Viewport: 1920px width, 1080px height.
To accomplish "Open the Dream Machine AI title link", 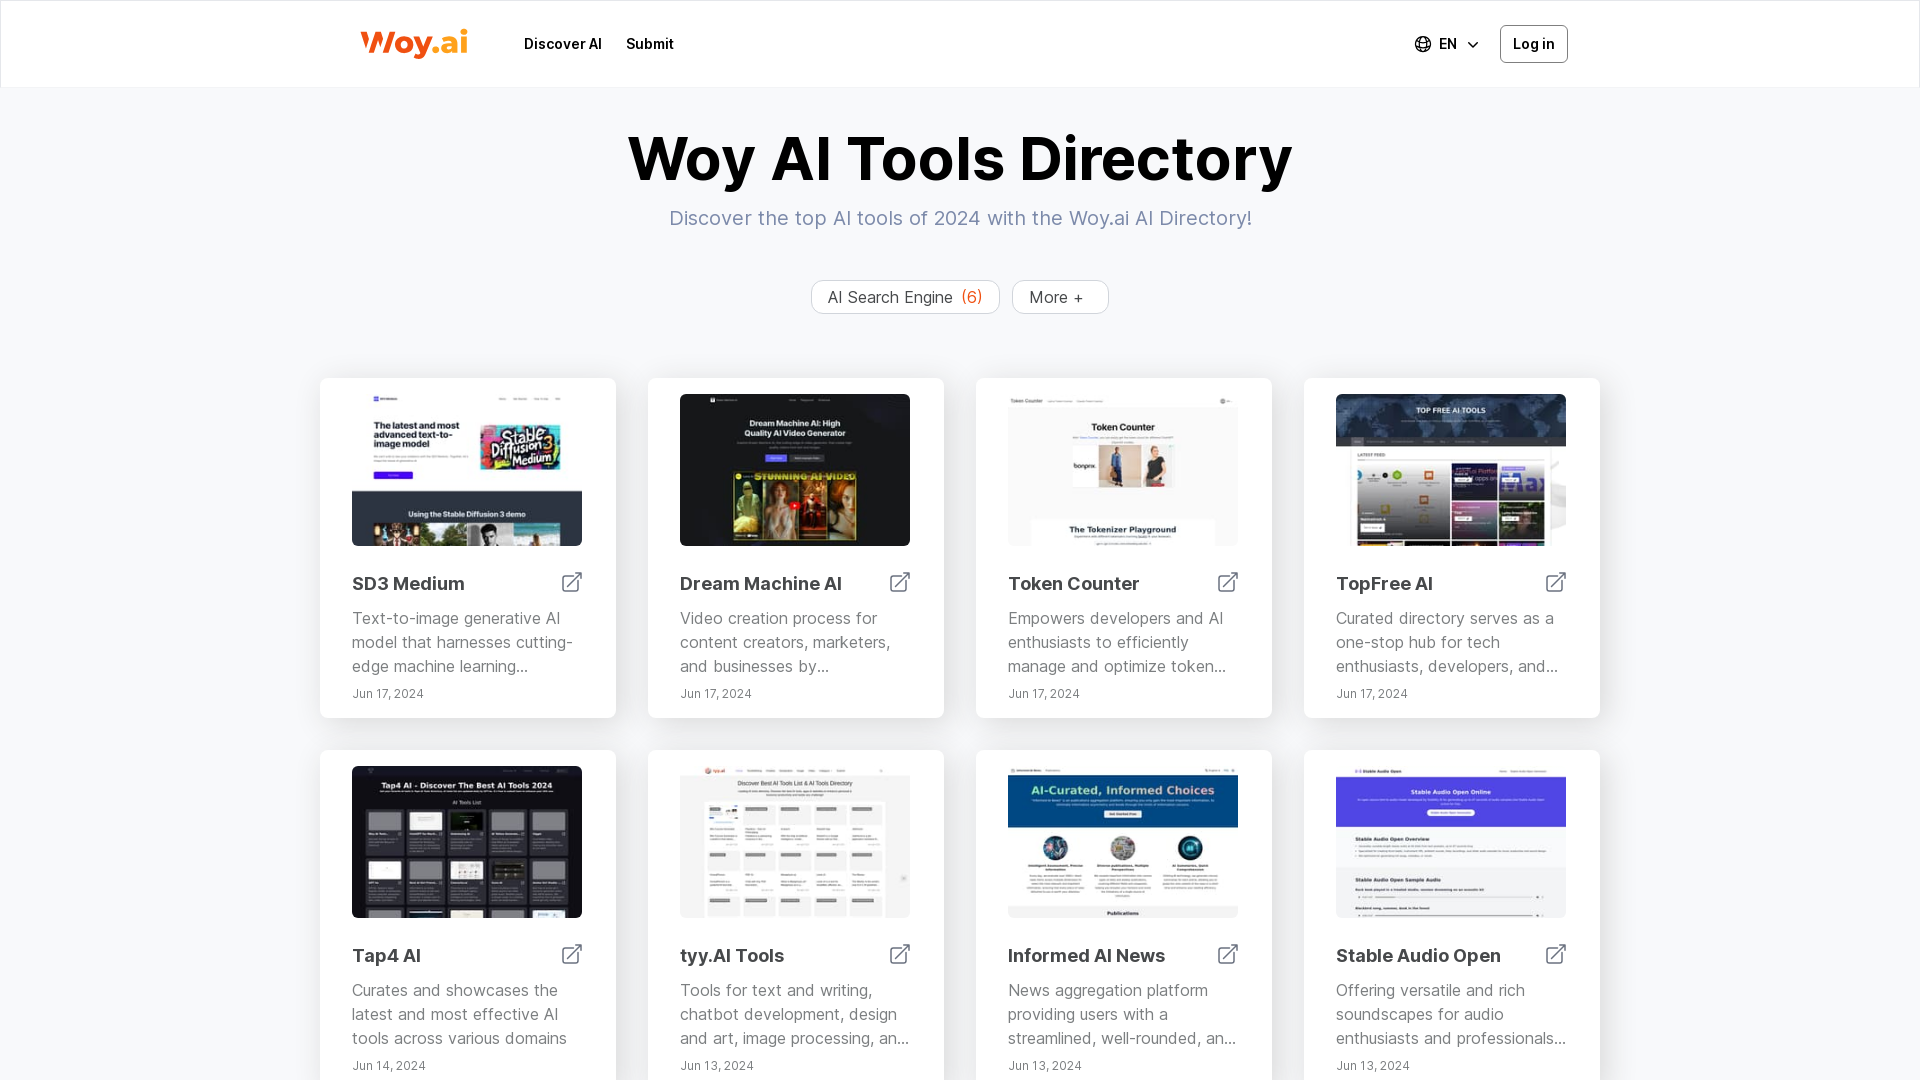I will click(x=760, y=583).
